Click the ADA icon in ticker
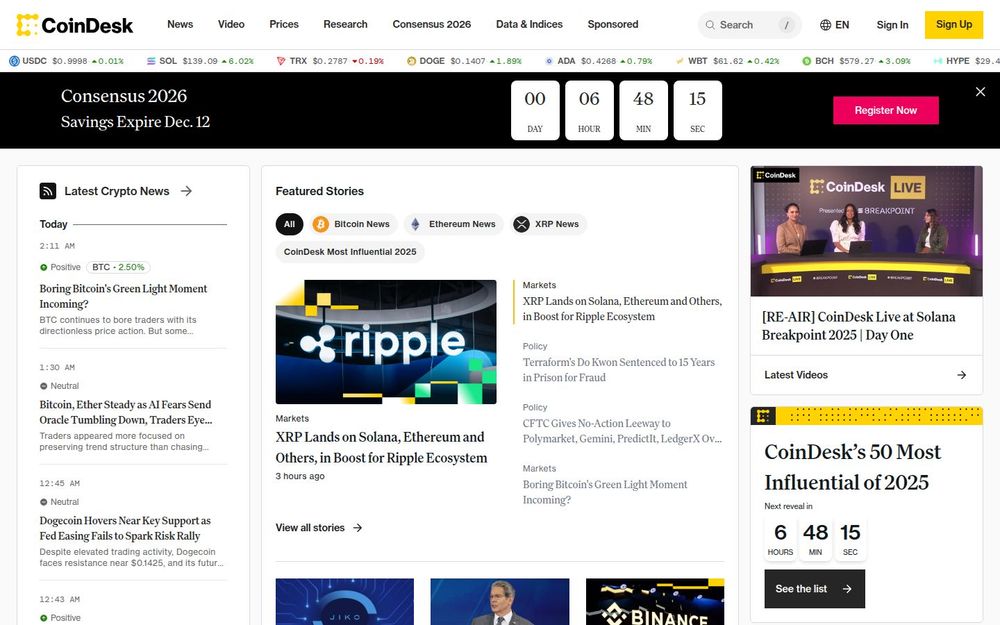 [x=549, y=61]
